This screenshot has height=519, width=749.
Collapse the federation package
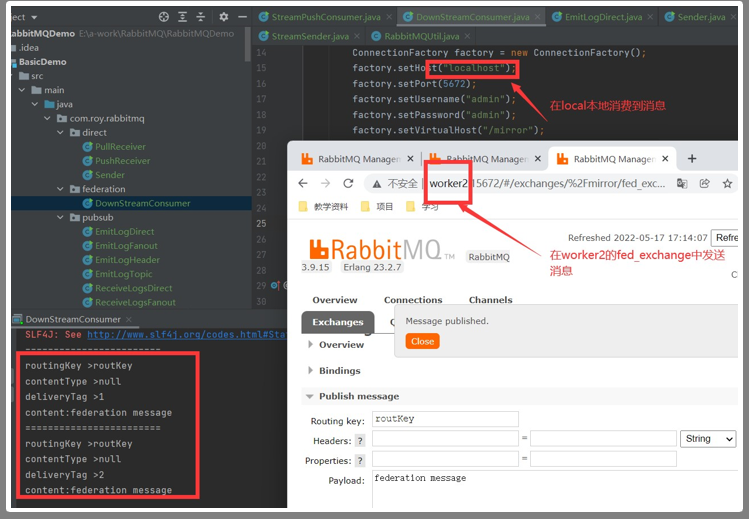click(60, 189)
